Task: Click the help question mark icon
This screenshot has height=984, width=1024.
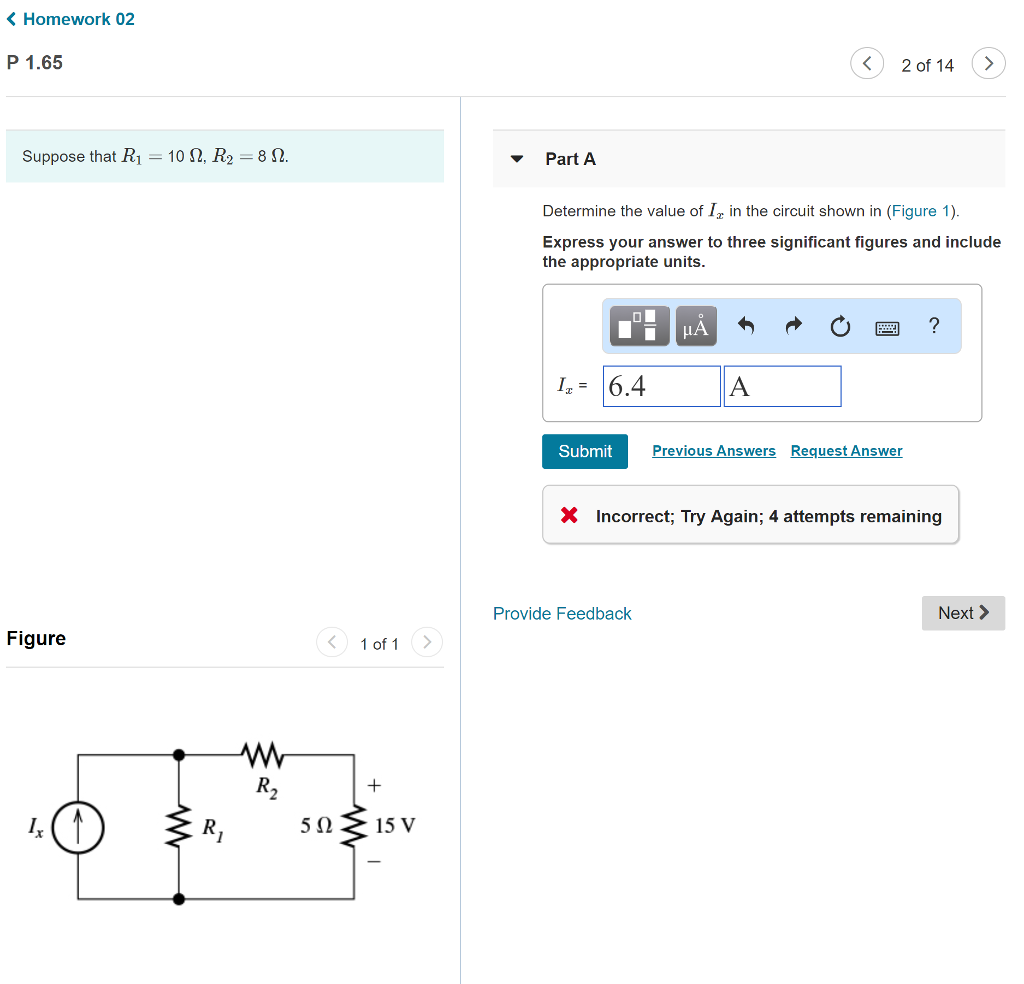Action: pyautogui.click(x=934, y=325)
